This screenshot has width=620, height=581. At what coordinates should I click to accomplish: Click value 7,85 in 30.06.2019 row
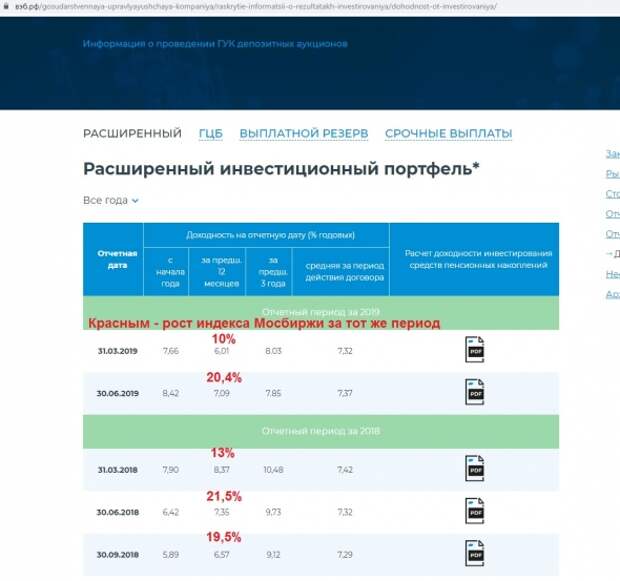(273, 394)
